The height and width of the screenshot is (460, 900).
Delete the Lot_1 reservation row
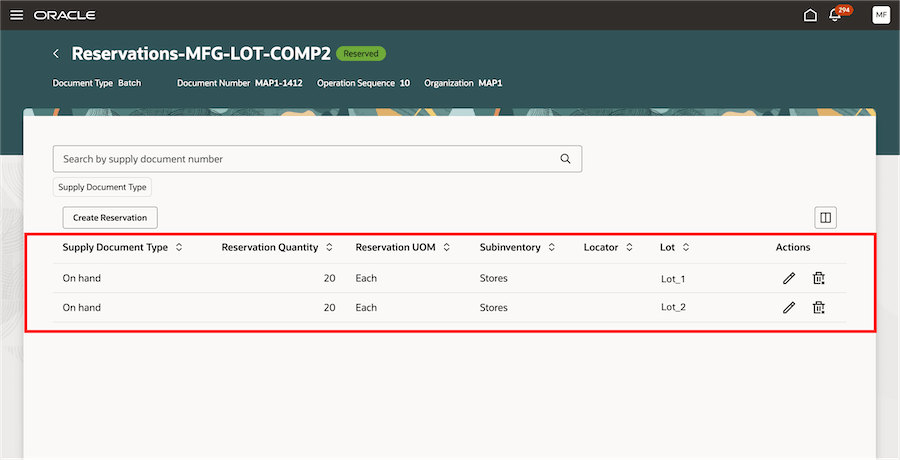pos(818,278)
